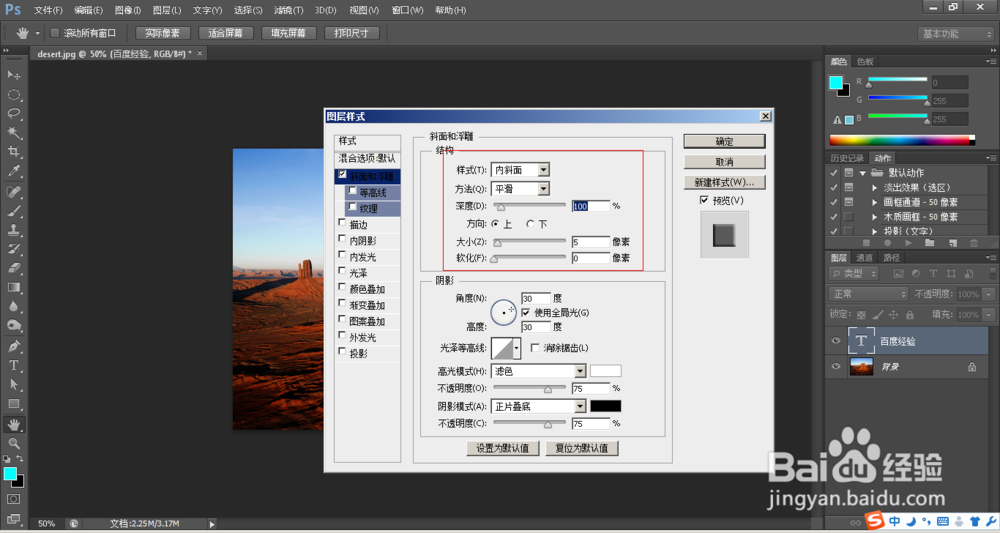Image resolution: width=1000 pixels, height=533 pixels.
Task: Enable 滚动所有窗口 checkbox in options bar
Action: 55,33
